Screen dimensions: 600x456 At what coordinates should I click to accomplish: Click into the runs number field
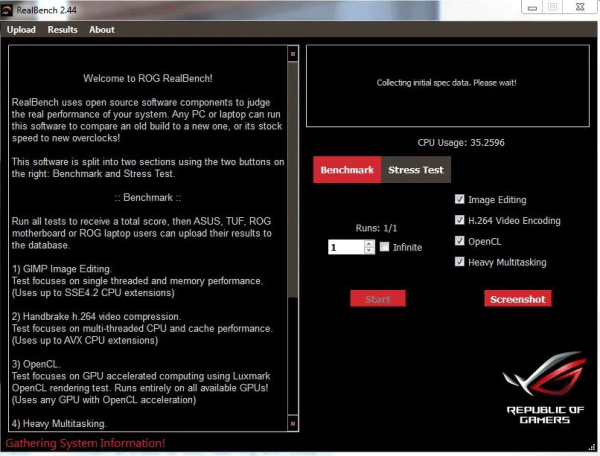346,247
